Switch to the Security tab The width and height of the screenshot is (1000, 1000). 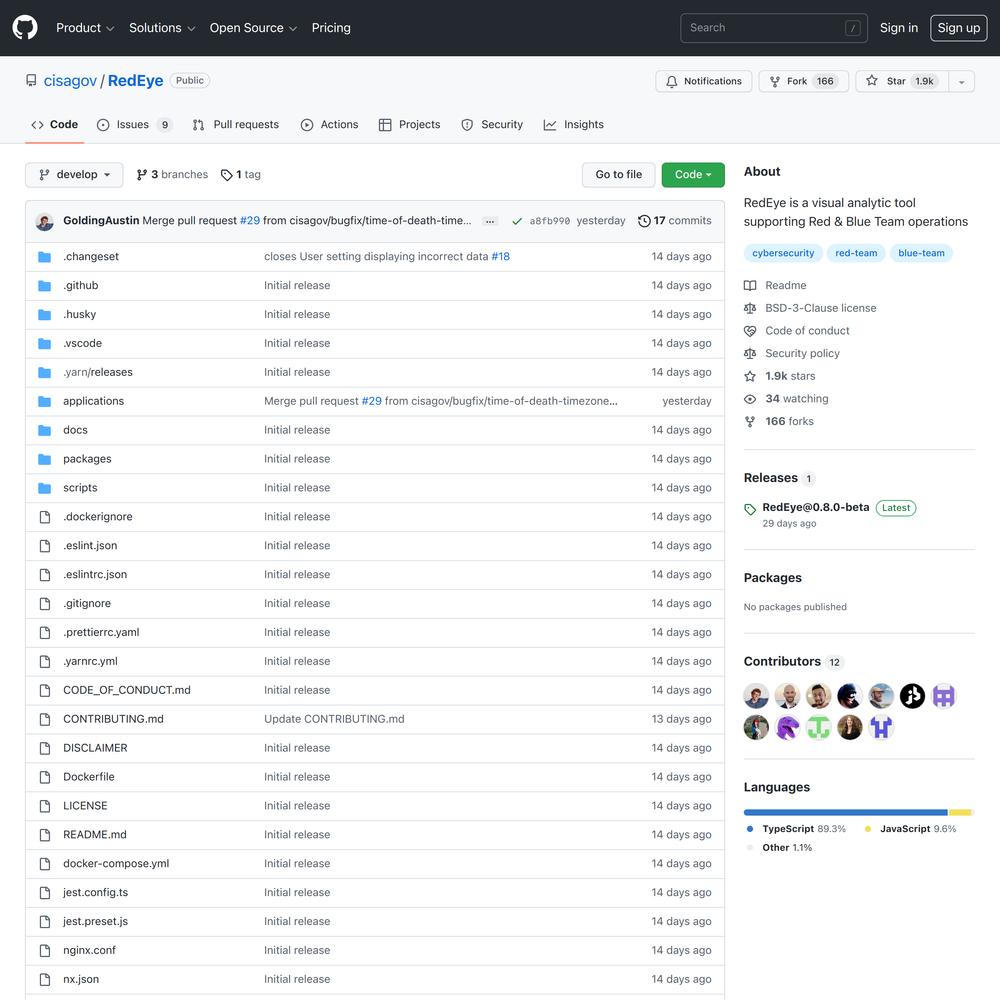492,124
